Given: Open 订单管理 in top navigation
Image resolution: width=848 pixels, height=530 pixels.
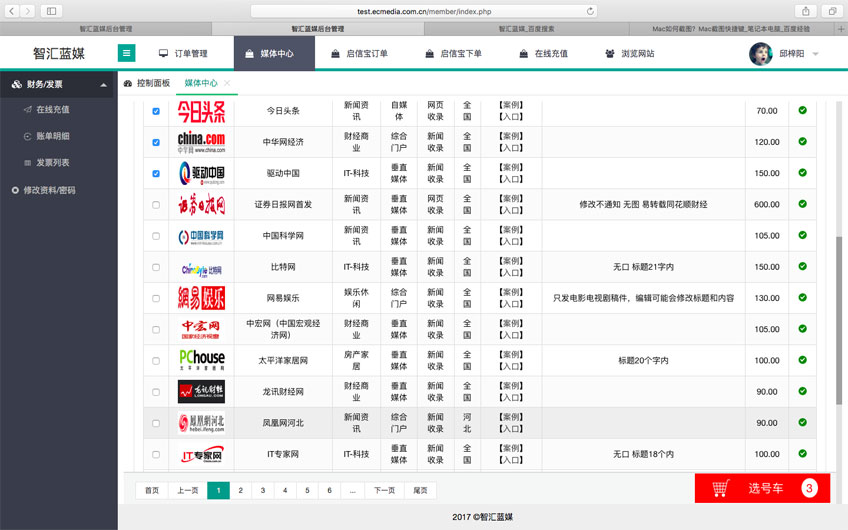Looking at the screenshot, I should (183, 54).
